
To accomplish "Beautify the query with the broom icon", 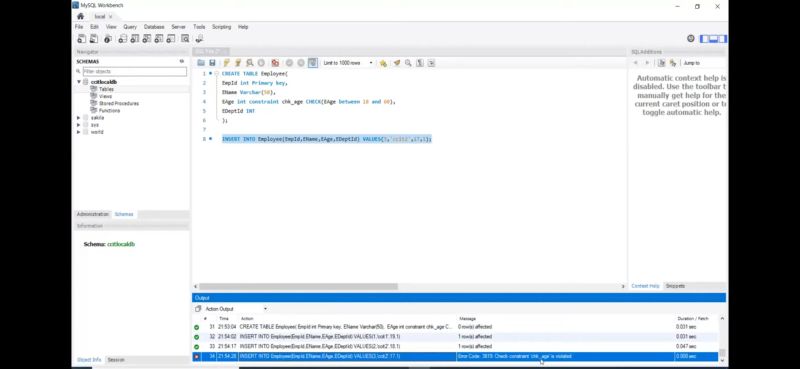I will point(396,63).
